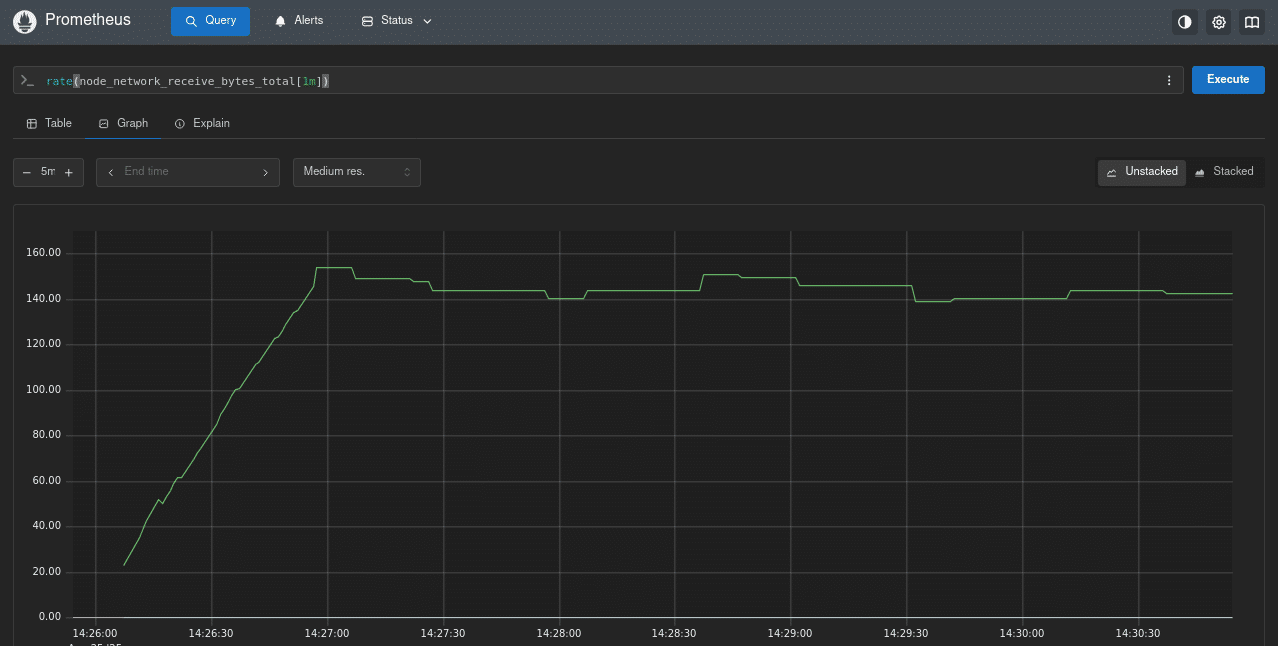The height and width of the screenshot is (646, 1278).
Task: Switch to the Explain tab
Action: click(x=202, y=123)
